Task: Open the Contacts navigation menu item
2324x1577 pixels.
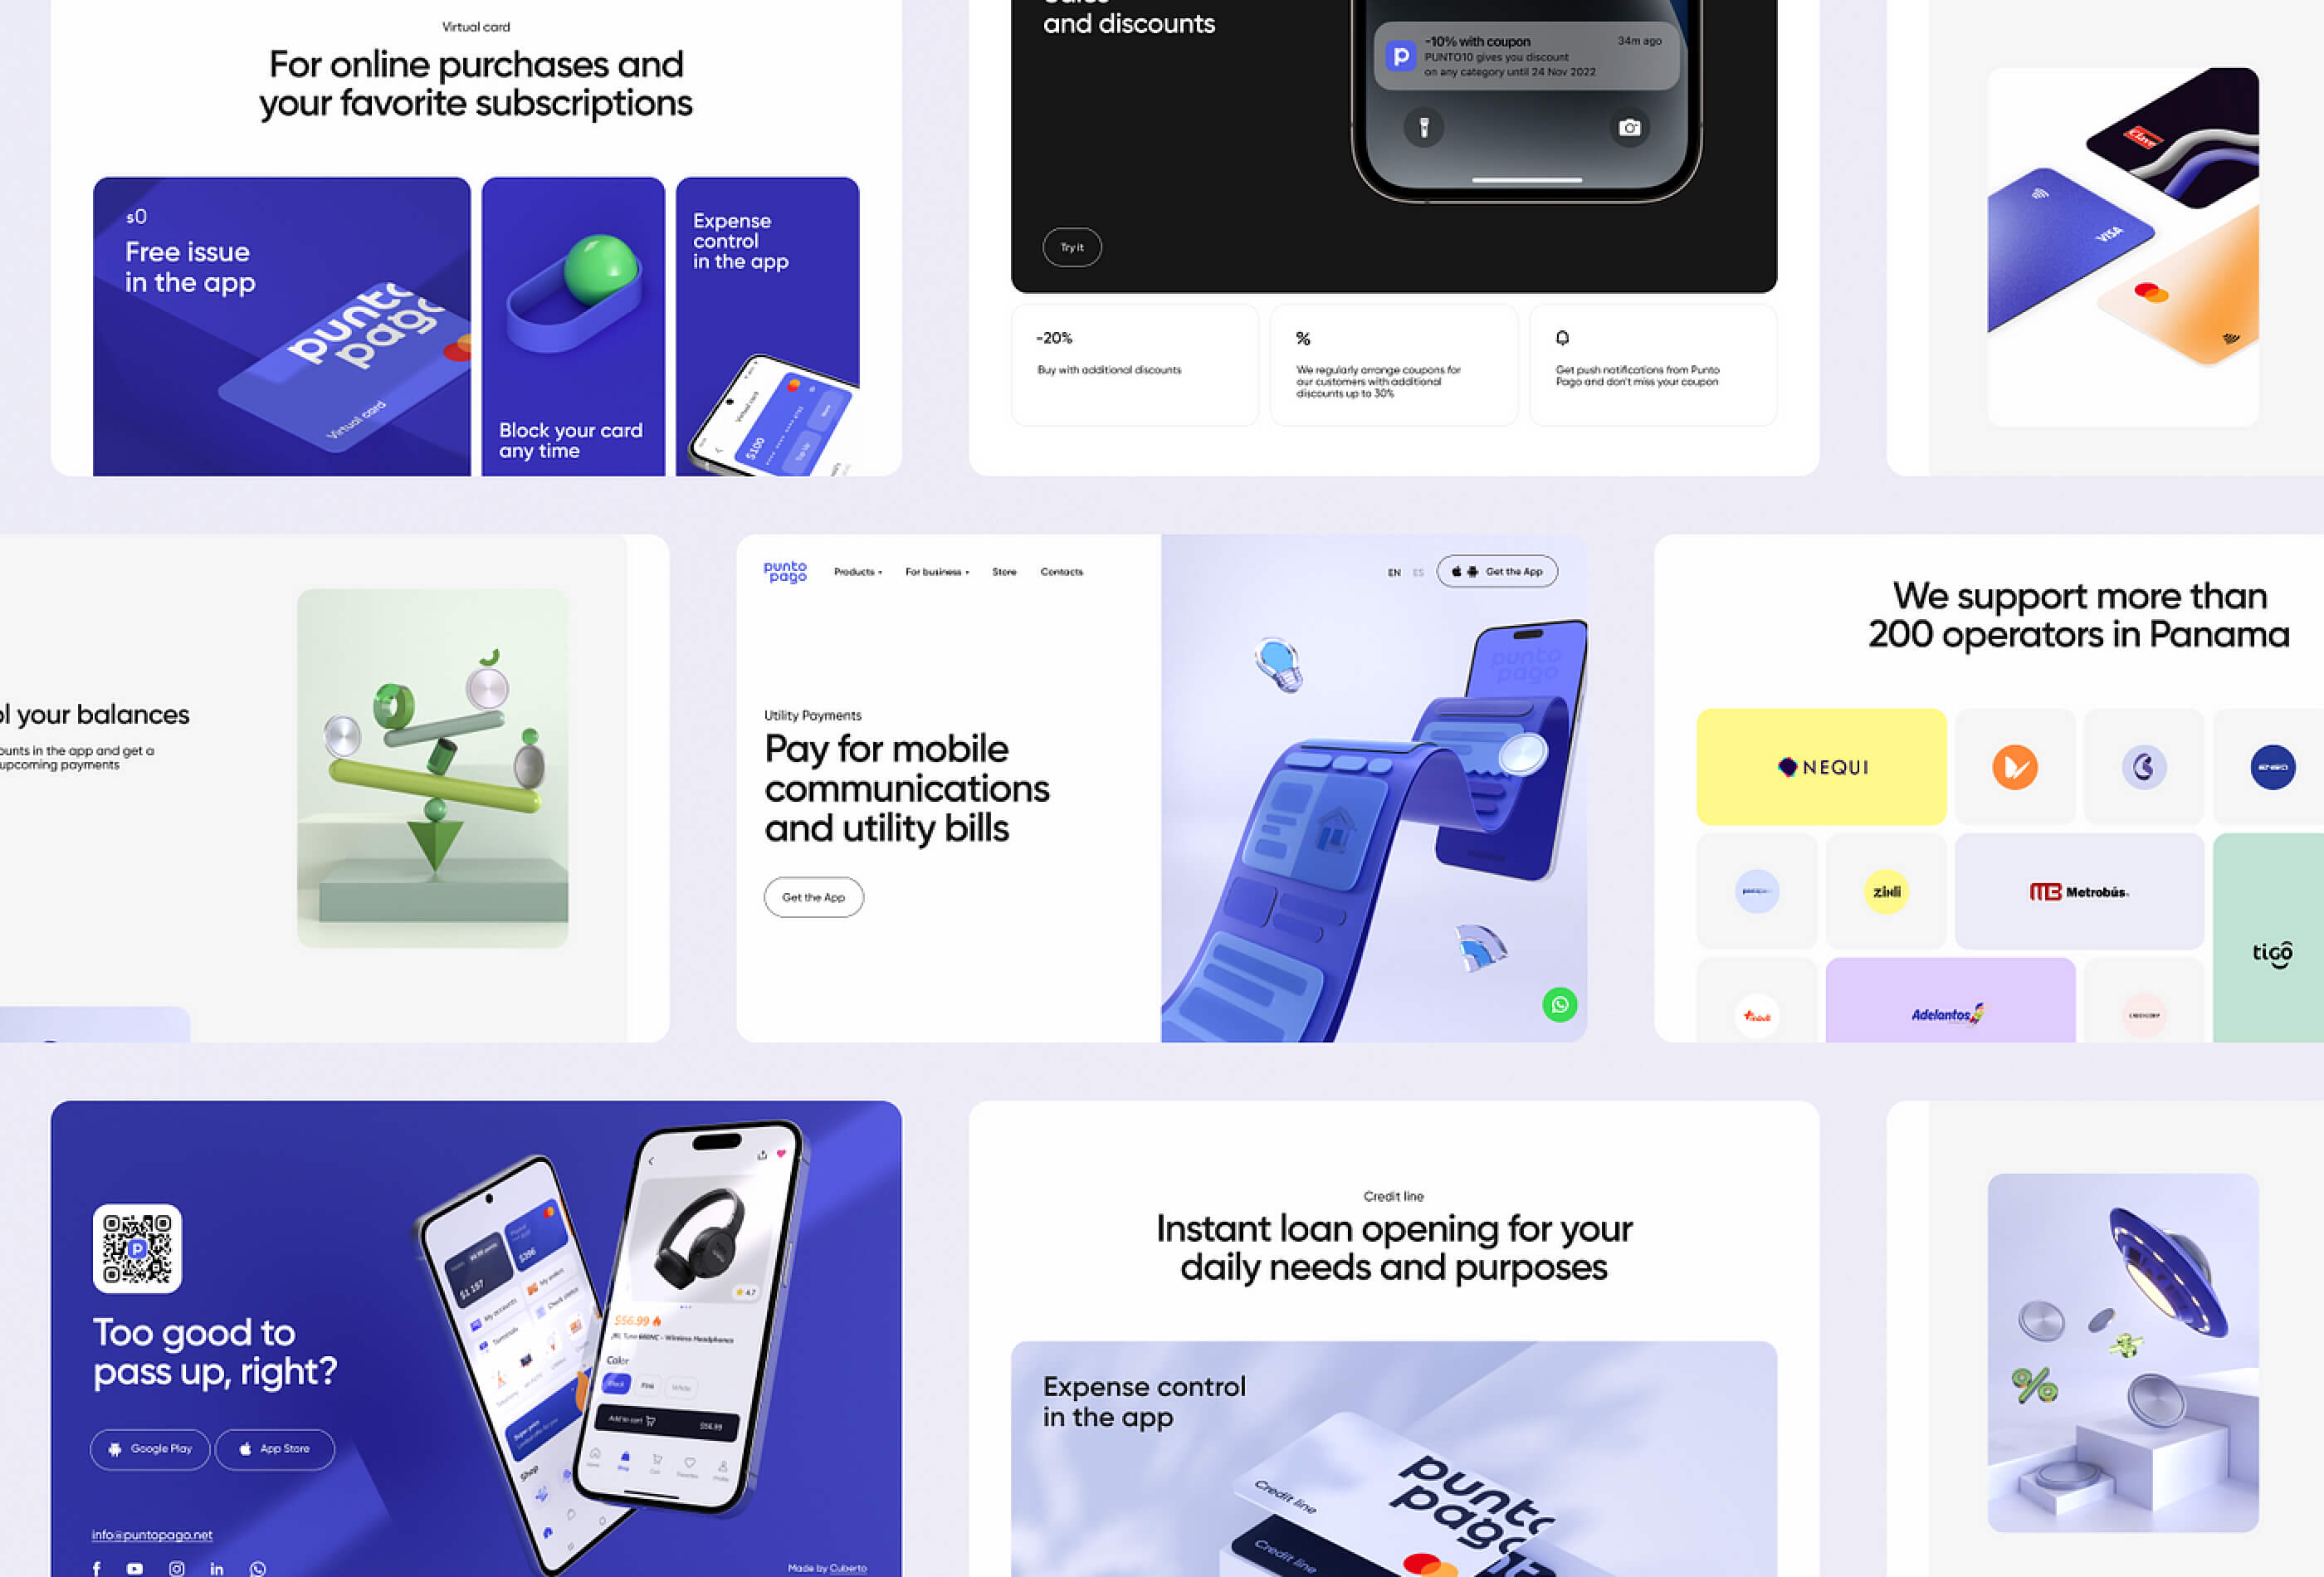Action: (1061, 572)
